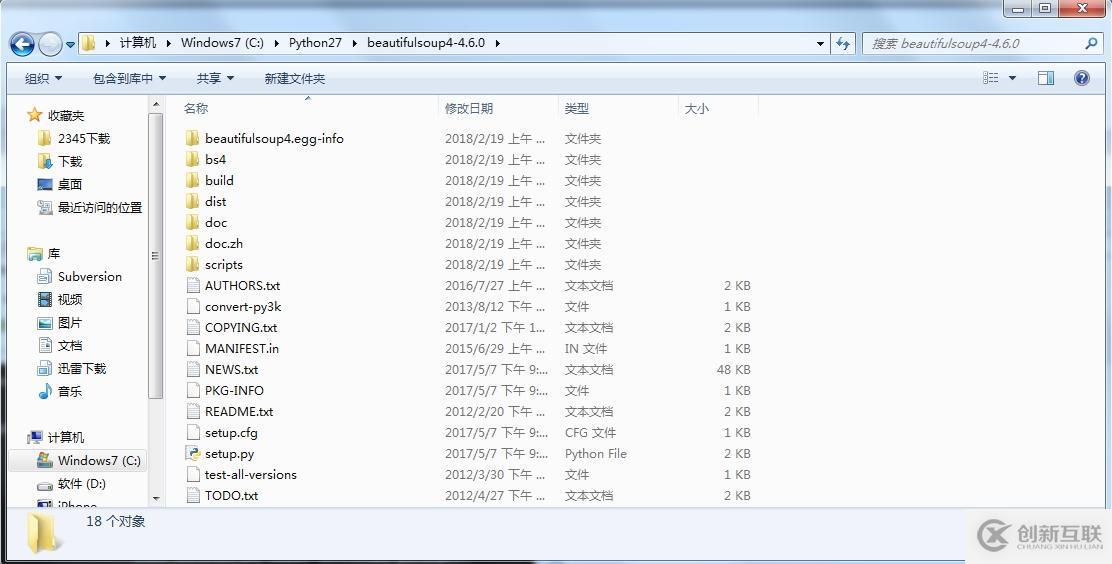Screen dimensions: 1112x564
Task: Click the navigation pane scrollbar
Action: click(156, 257)
